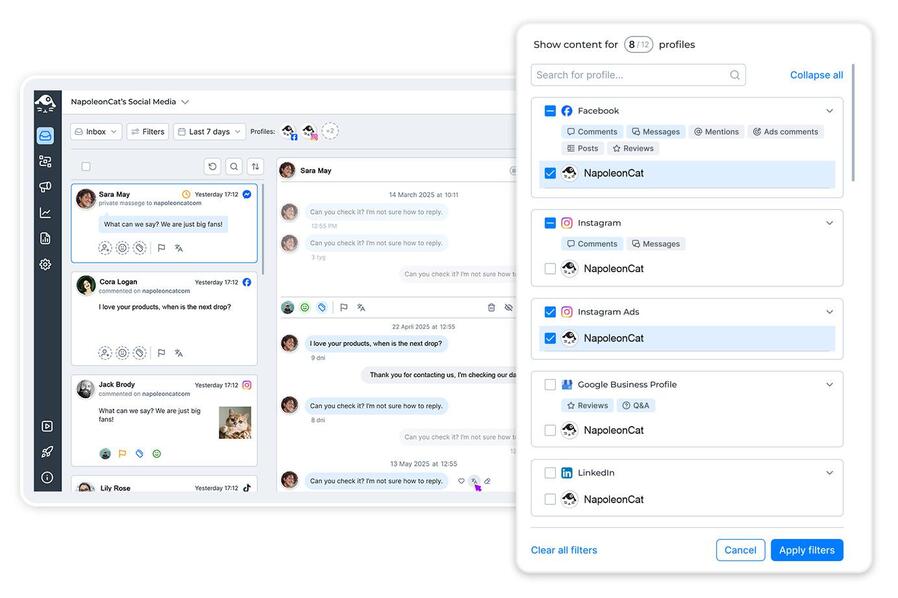Click the NapoleonCat logo in the sidebar
The width and height of the screenshot is (898, 598).
click(46, 104)
